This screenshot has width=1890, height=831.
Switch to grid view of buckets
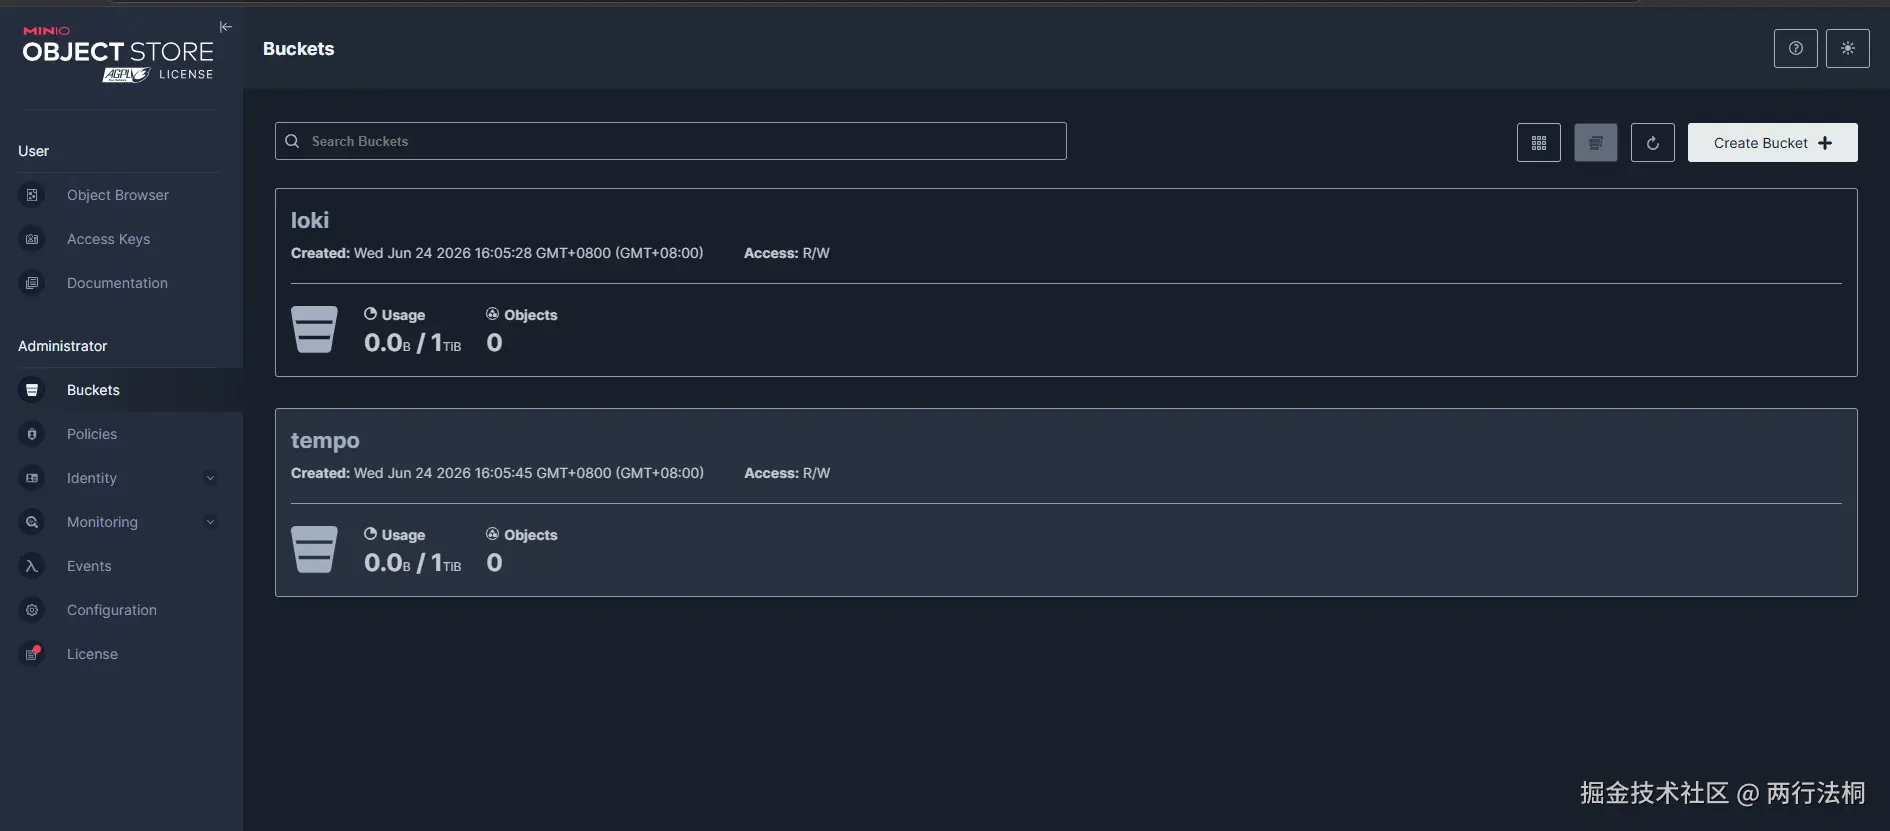click(1539, 143)
